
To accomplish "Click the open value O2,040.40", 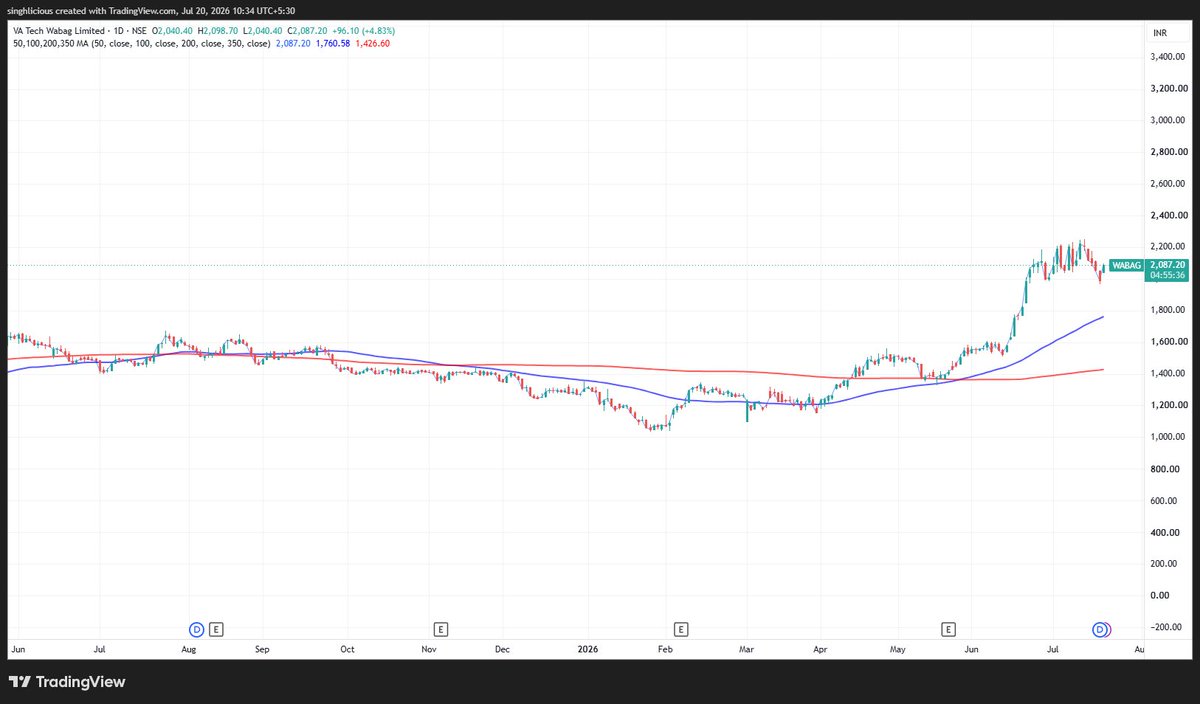I will pyautogui.click(x=174, y=33).
